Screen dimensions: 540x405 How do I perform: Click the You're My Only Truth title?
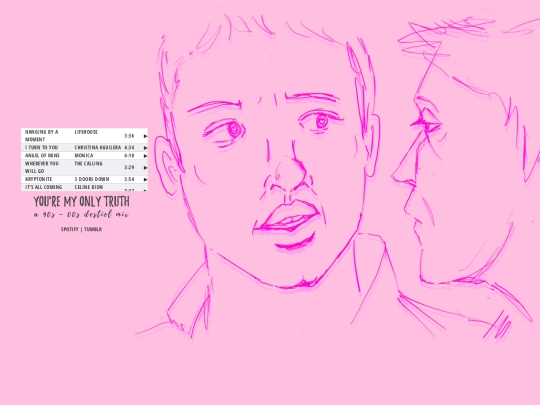point(82,201)
